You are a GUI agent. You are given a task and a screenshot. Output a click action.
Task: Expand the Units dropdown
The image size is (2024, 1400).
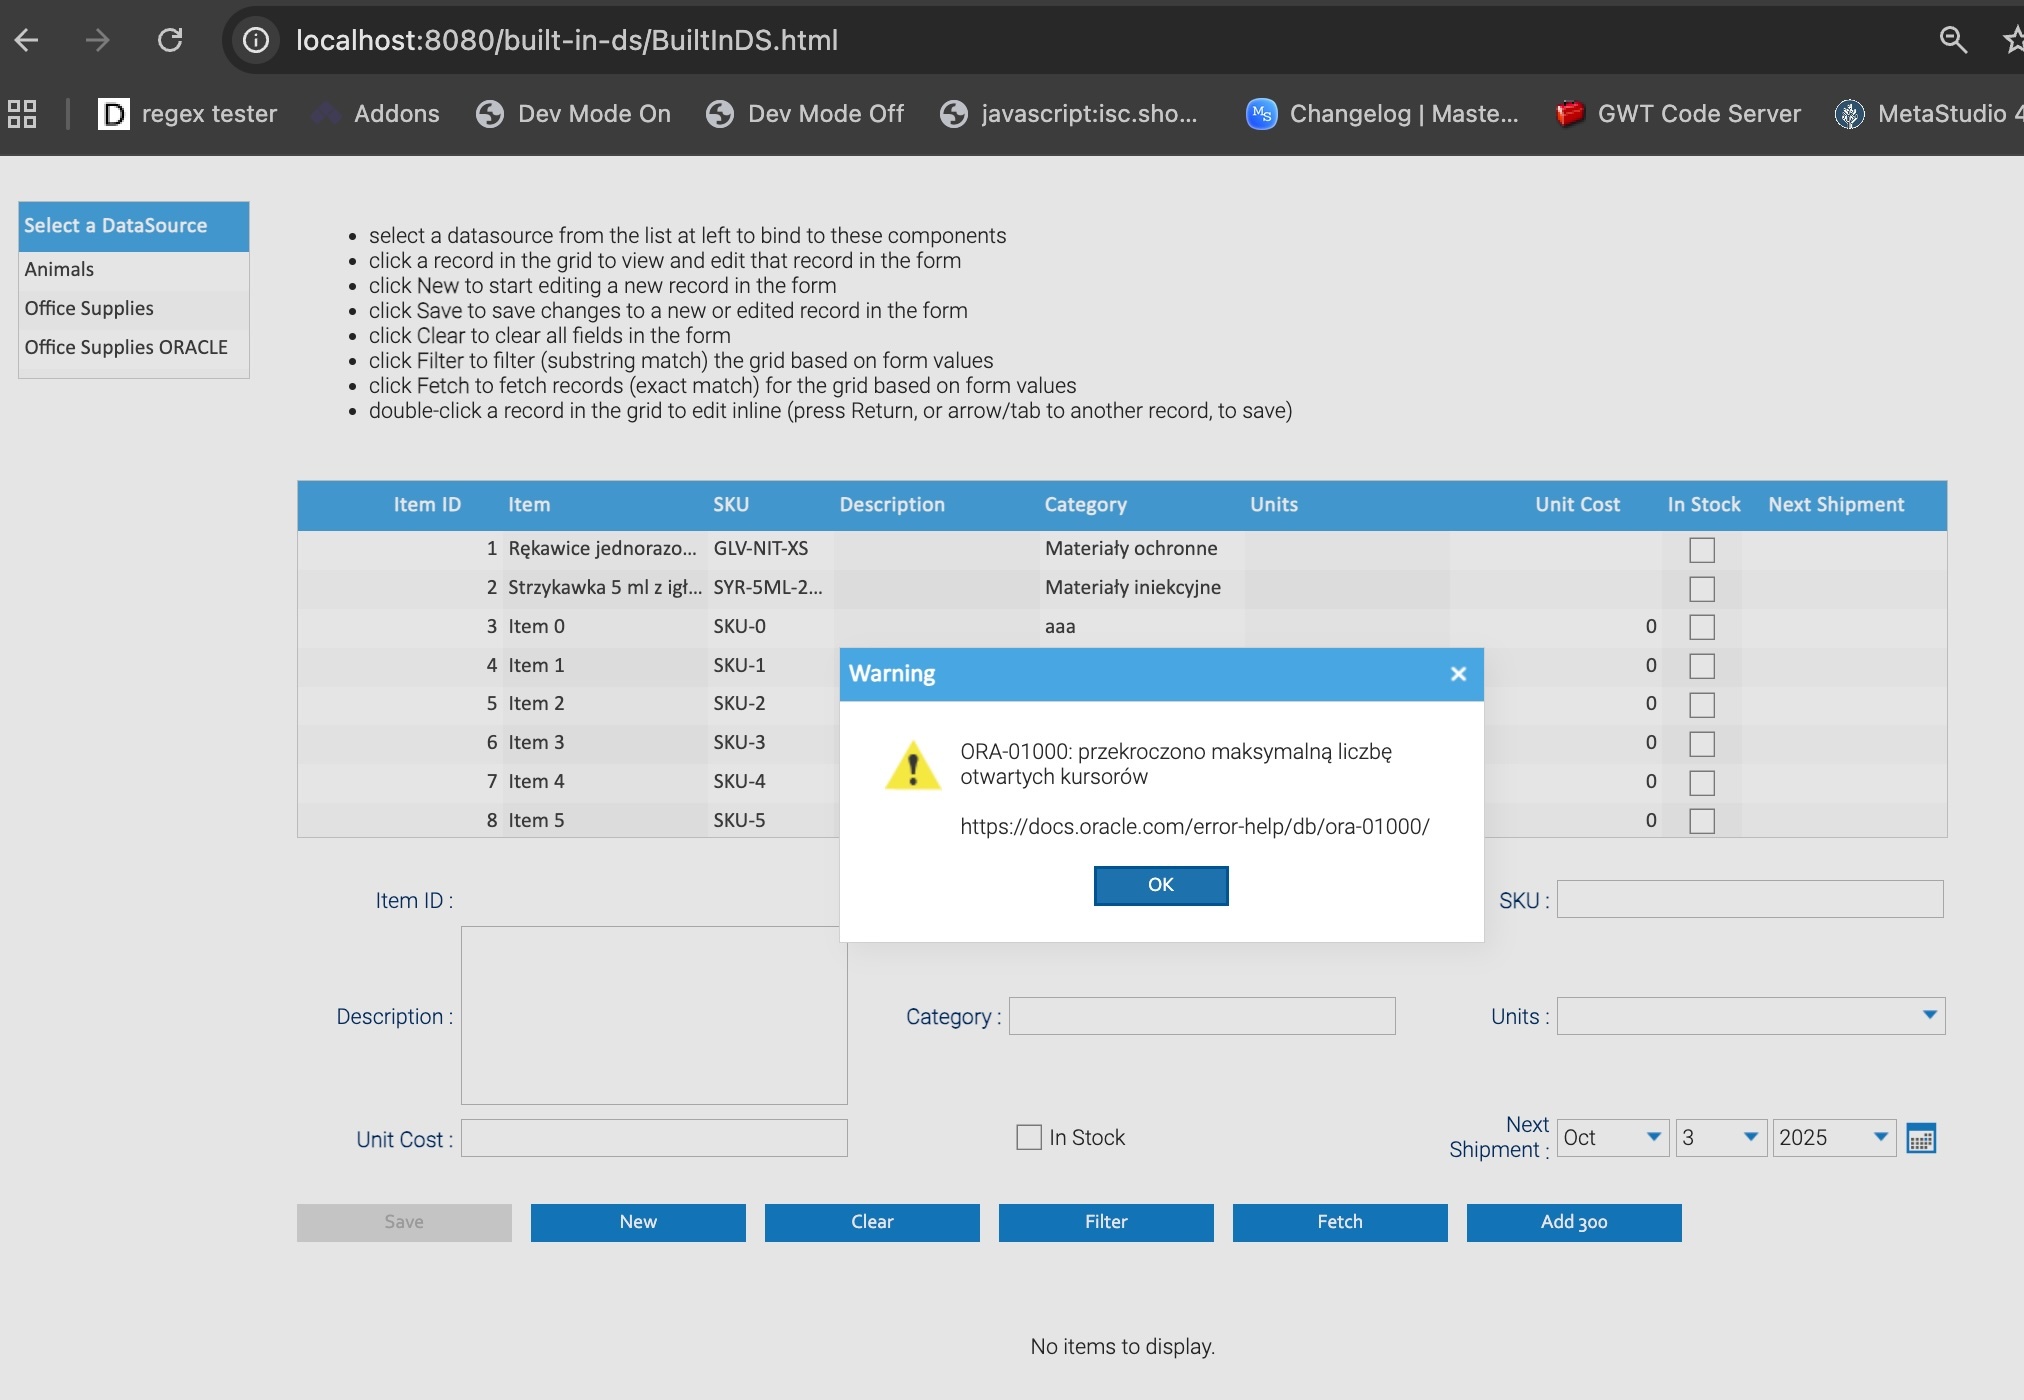[x=1929, y=1016]
